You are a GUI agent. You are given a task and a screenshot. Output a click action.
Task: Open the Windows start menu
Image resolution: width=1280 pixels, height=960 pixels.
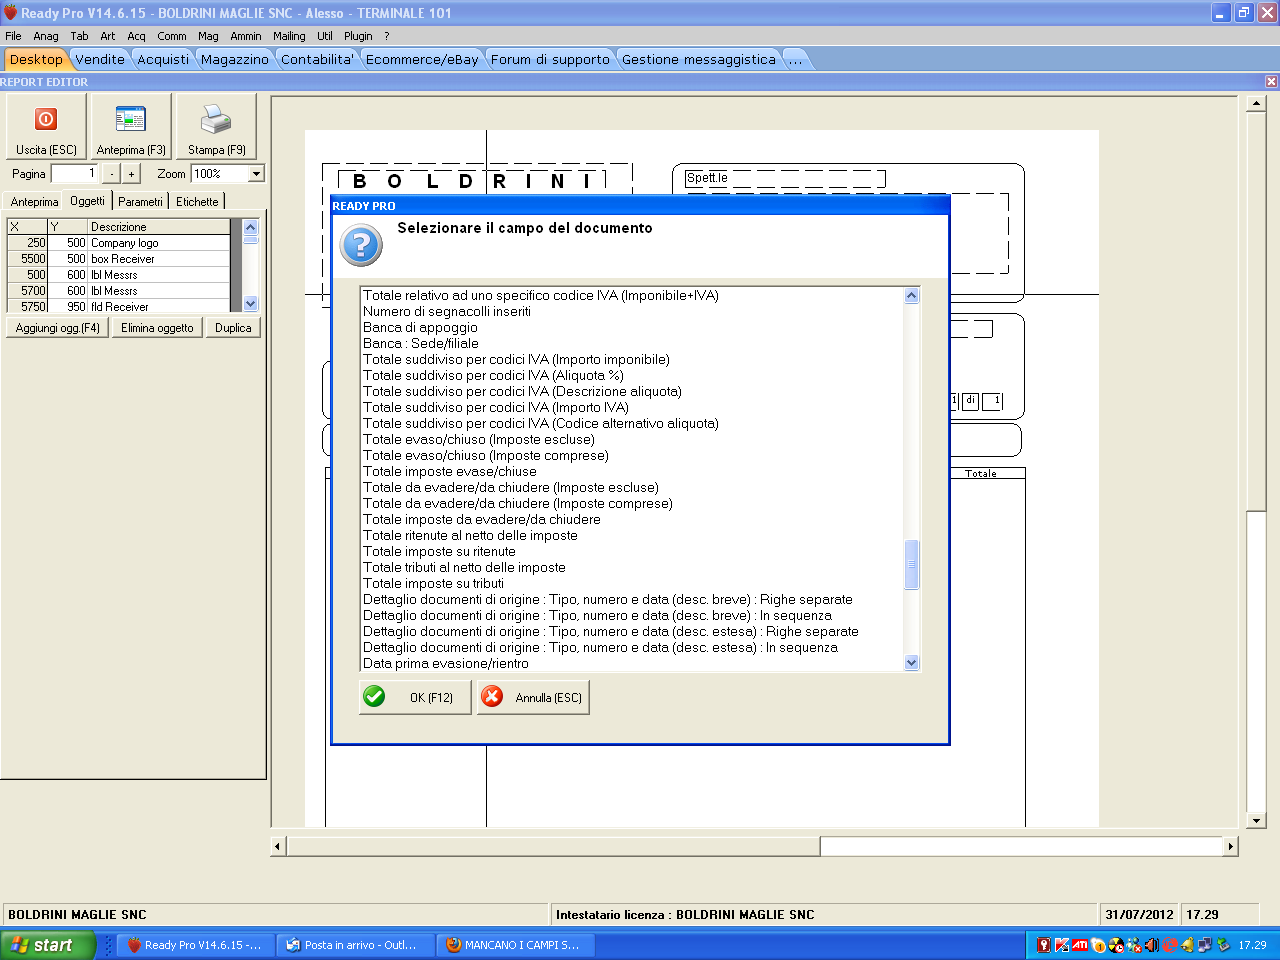click(x=48, y=945)
